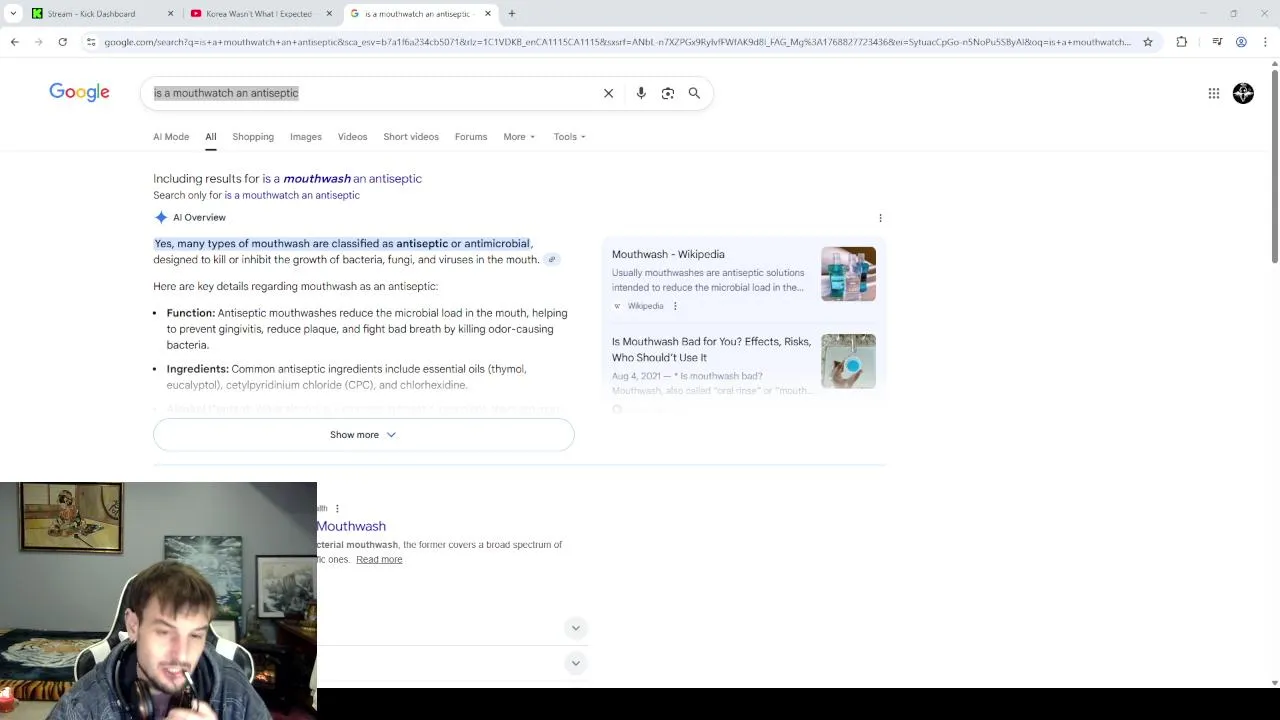The width and height of the screenshot is (1280, 720).
Task: Expand the More search filters dropdown
Action: (519, 137)
